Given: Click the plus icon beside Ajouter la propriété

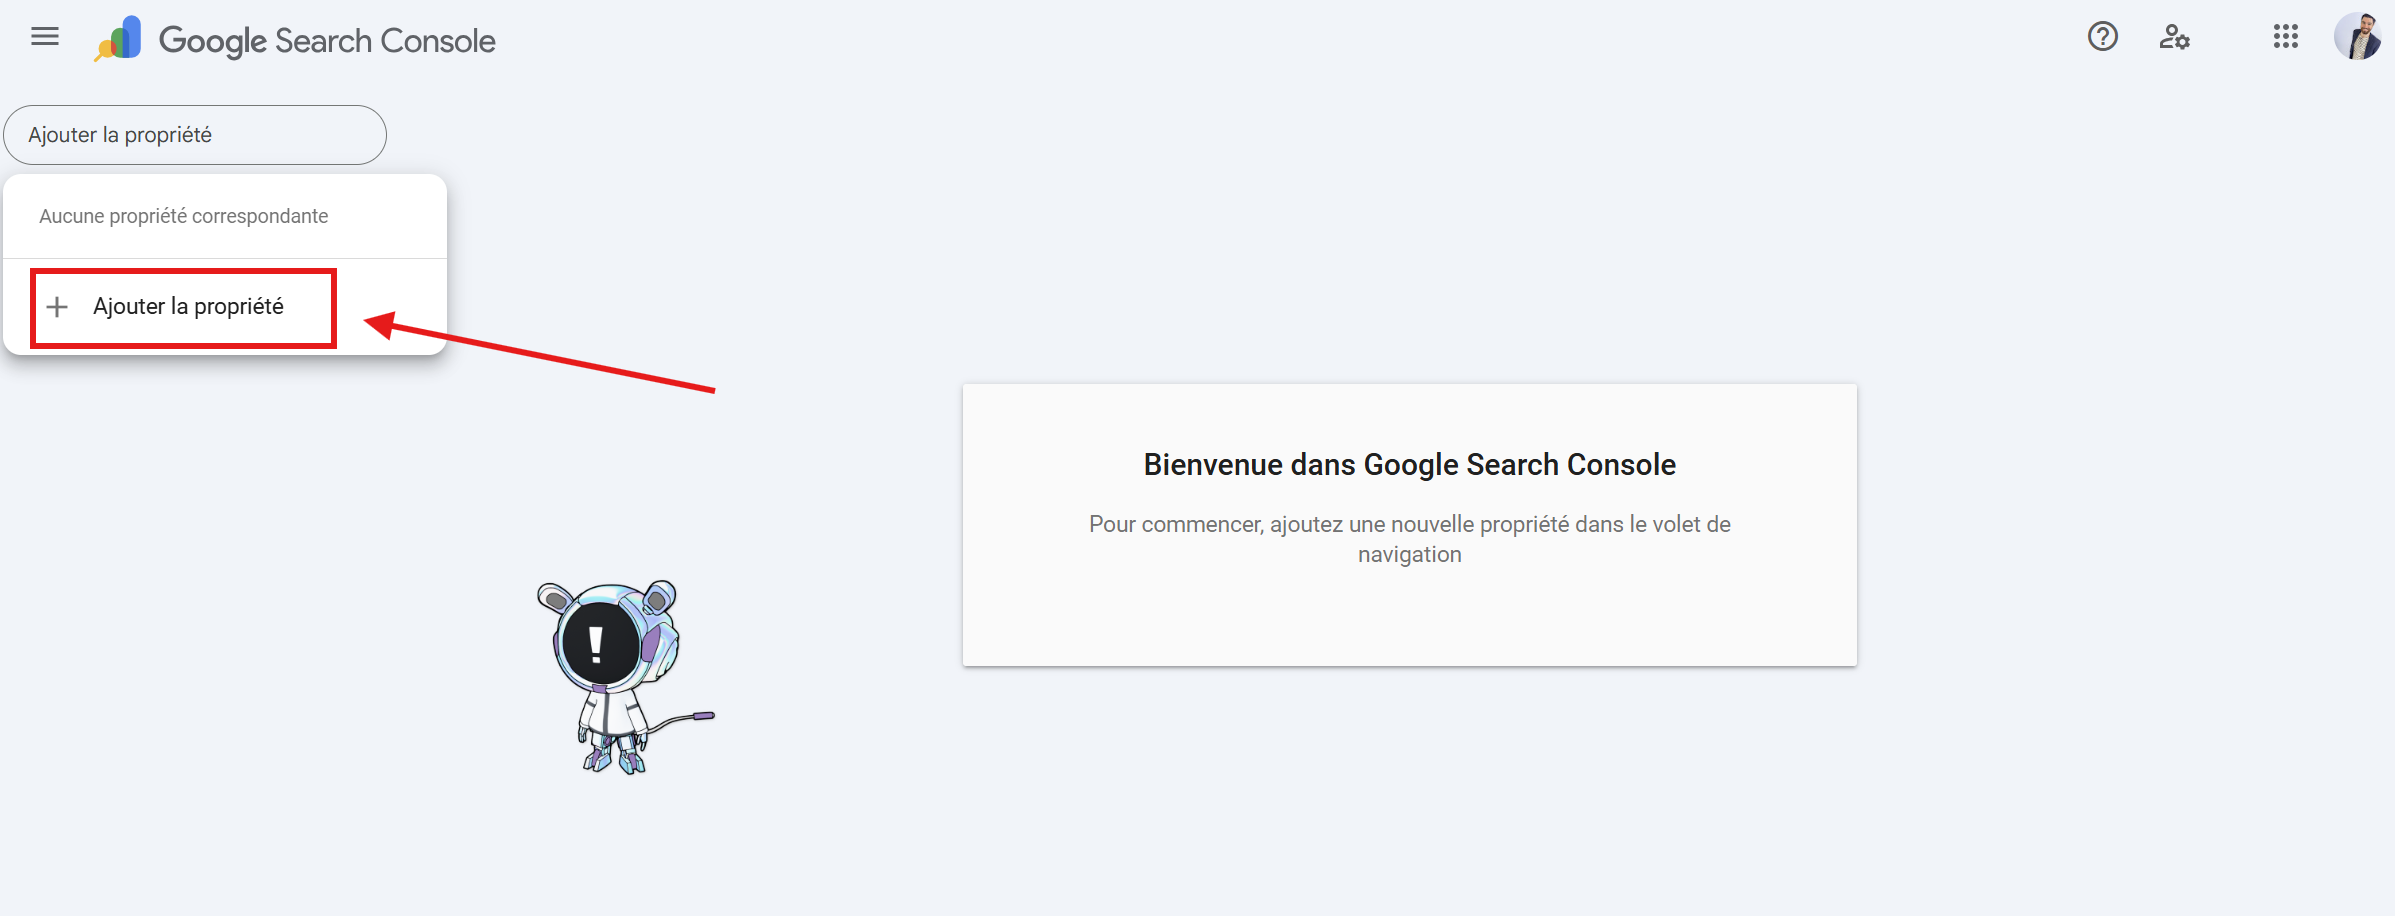Looking at the screenshot, I should tap(58, 307).
